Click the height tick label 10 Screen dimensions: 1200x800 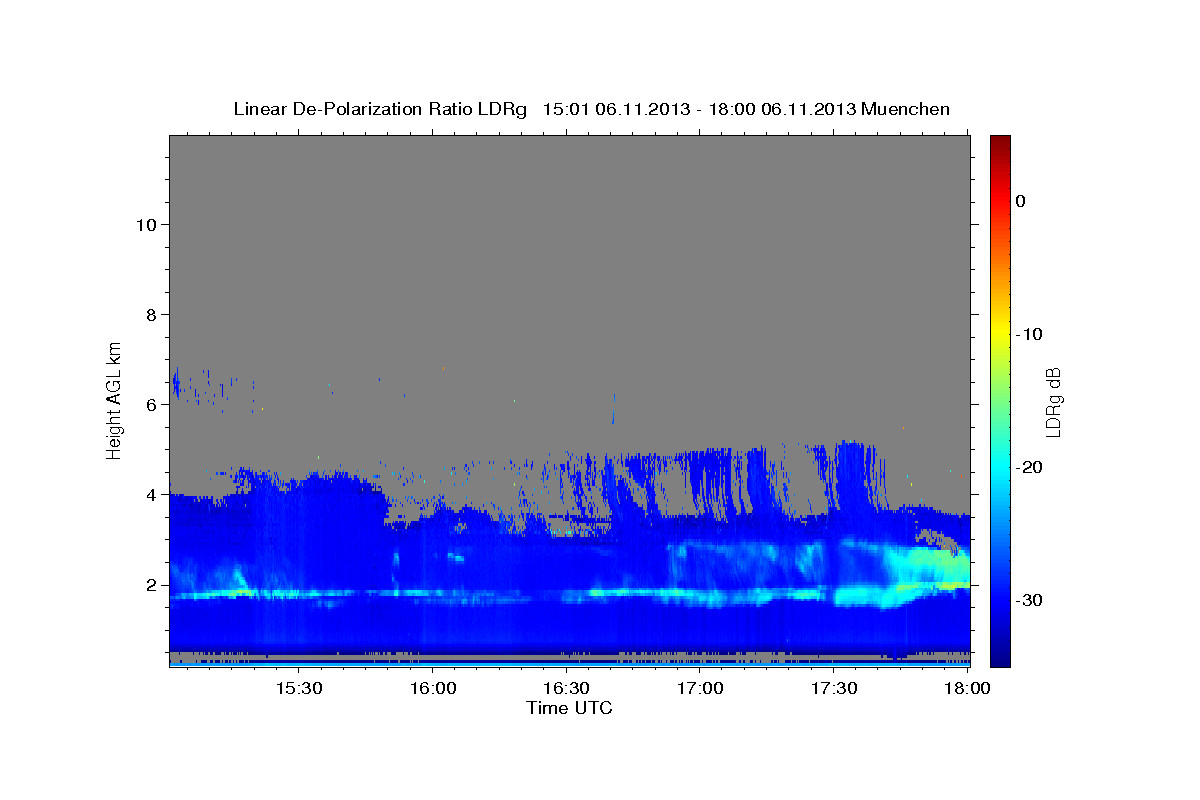click(145, 224)
